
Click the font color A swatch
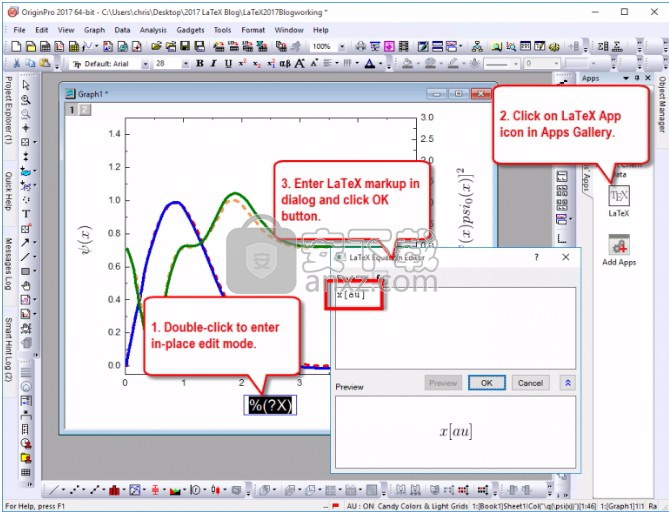pos(370,64)
